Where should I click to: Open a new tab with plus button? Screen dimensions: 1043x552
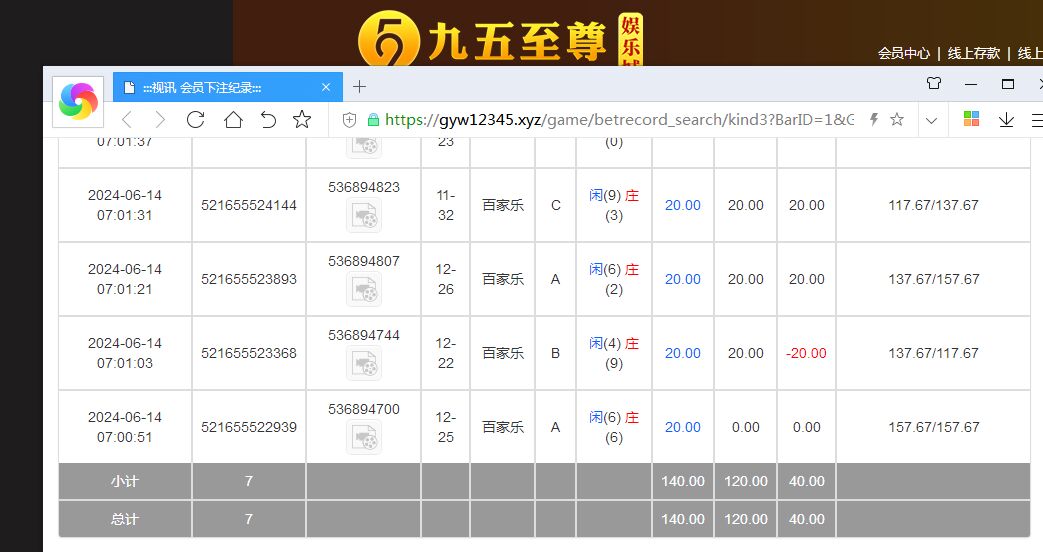(360, 87)
